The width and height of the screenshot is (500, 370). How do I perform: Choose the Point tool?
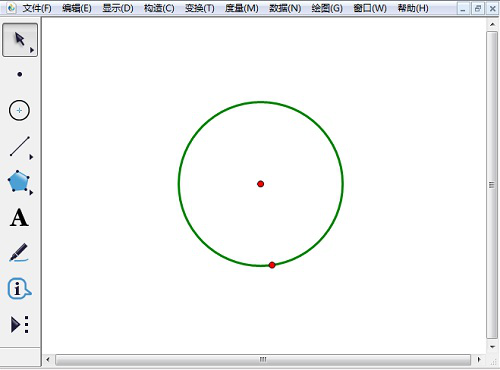(20, 74)
